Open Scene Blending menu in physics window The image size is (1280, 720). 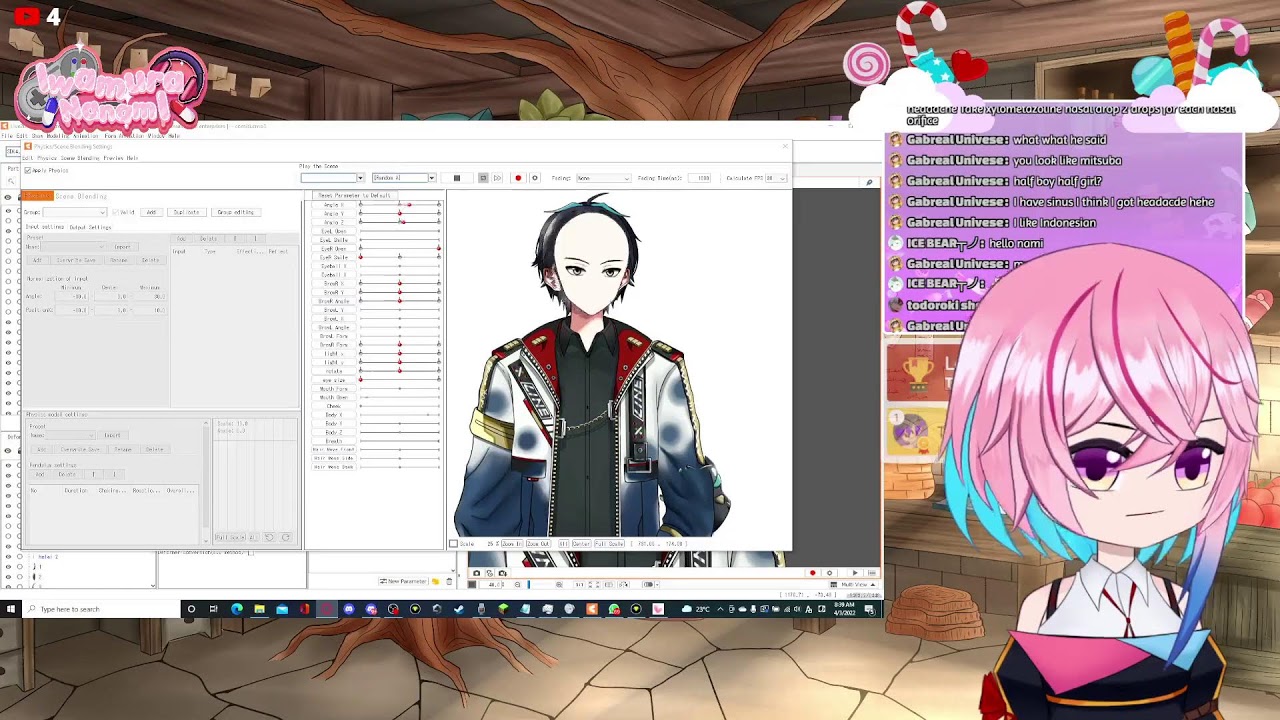click(x=80, y=158)
